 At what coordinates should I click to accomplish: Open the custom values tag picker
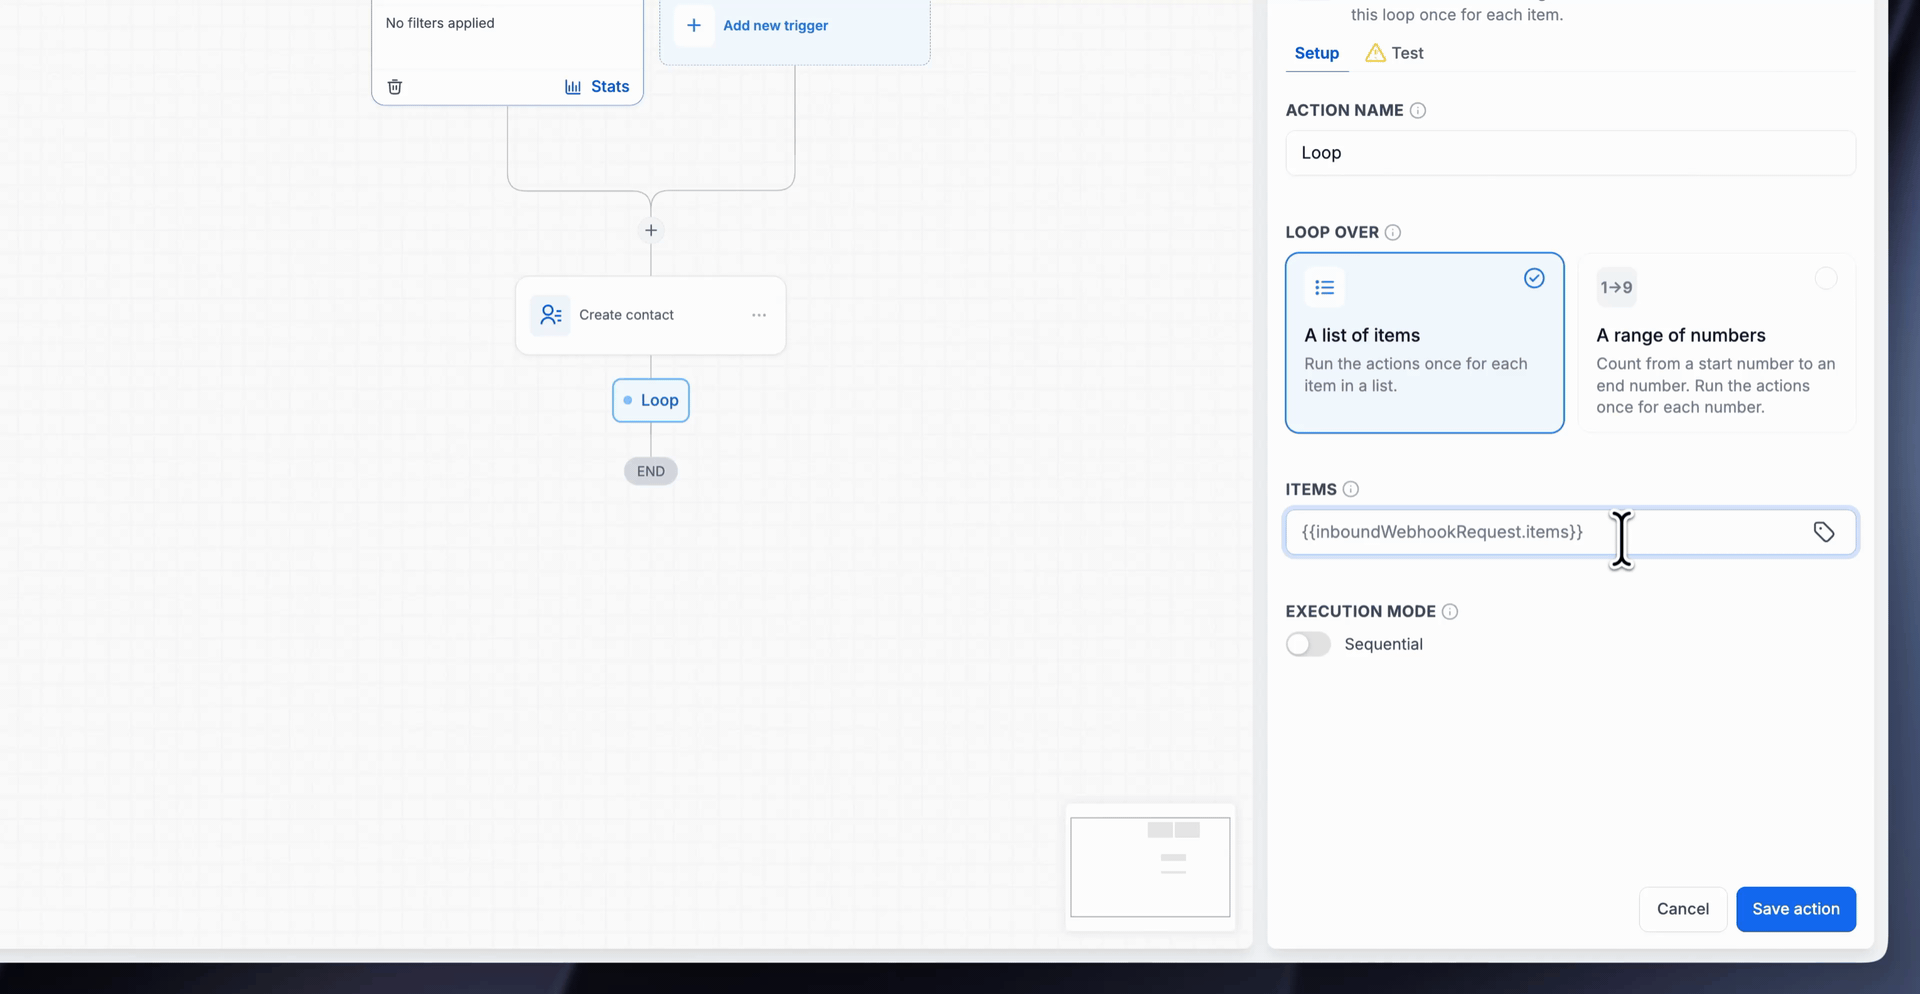(1824, 532)
